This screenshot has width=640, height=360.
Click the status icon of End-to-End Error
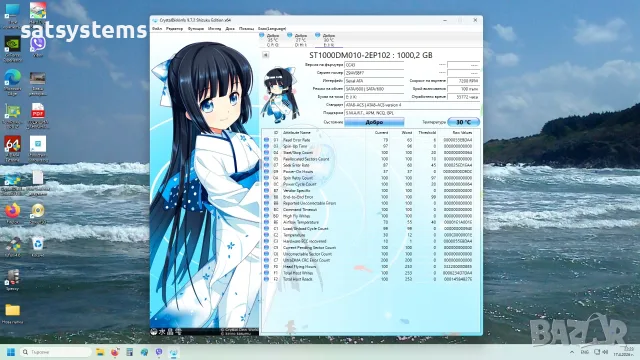pos(267,197)
